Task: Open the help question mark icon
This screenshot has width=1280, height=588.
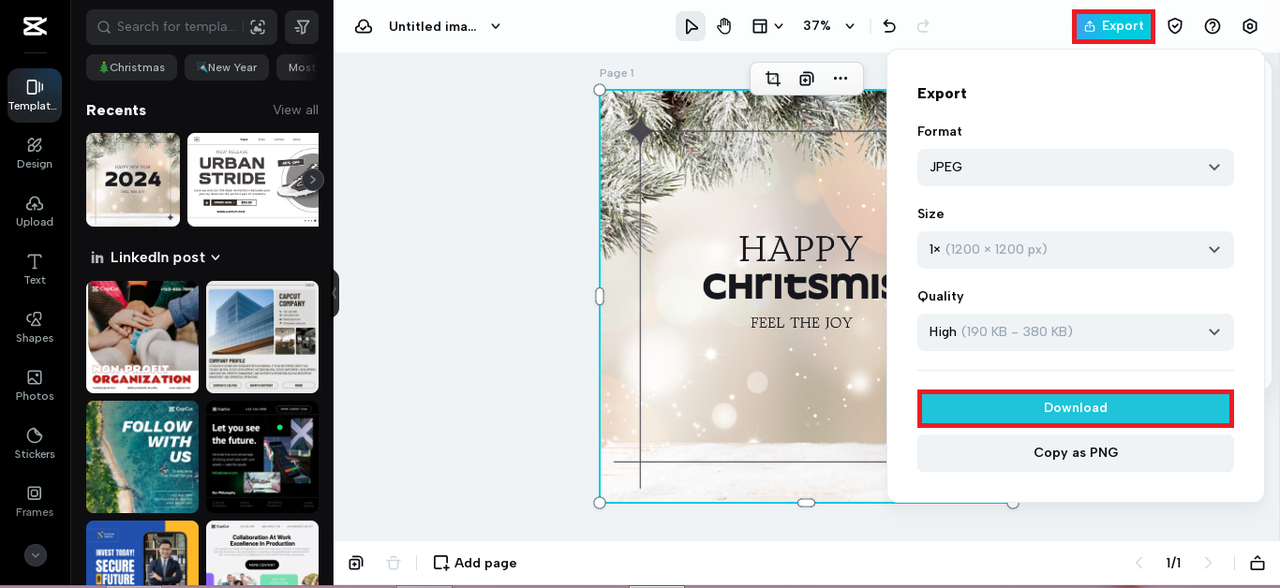Action: pos(1212,26)
